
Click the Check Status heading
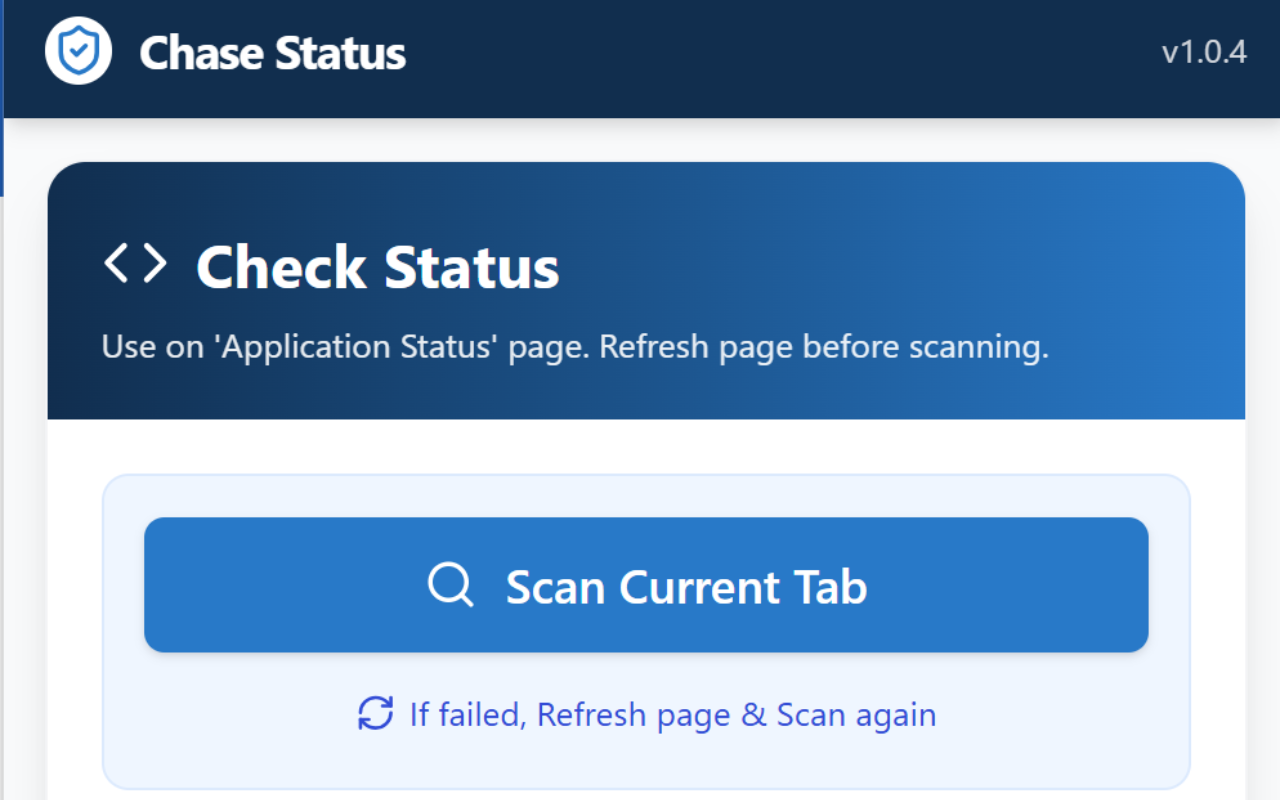coord(377,266)
